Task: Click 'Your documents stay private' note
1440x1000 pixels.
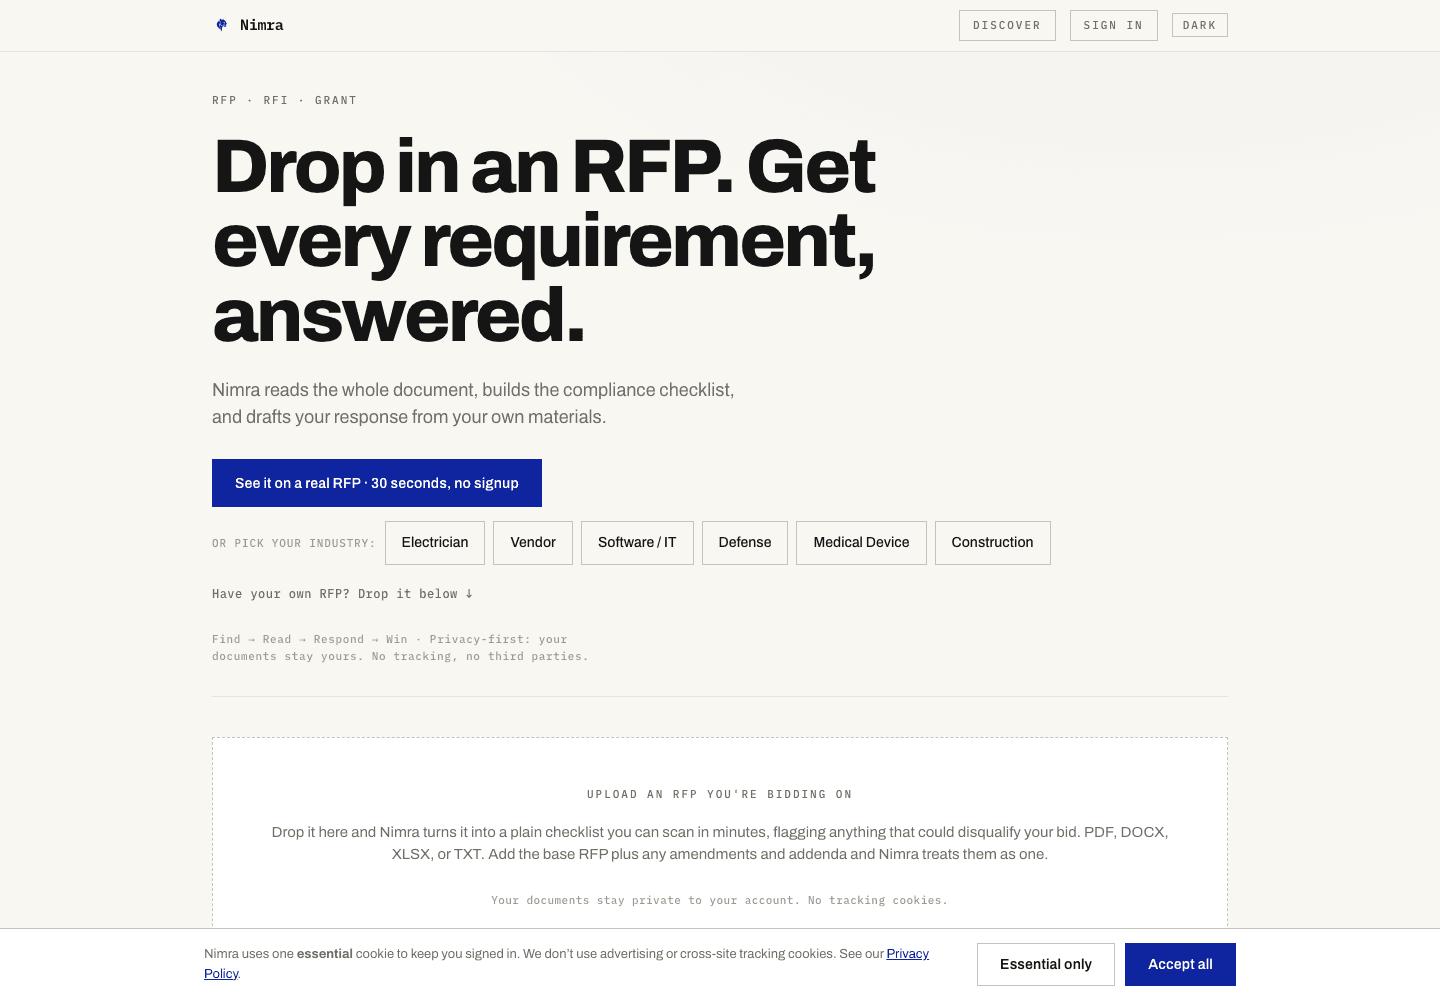Action: (720, 900)
